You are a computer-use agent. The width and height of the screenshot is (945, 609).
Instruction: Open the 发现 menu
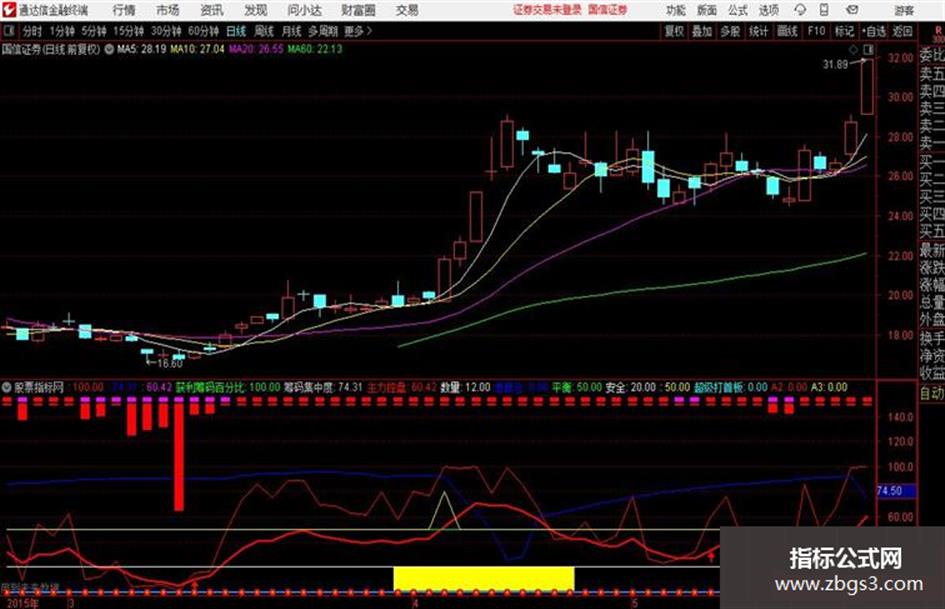pyautogui.click(x=256, y=10)
